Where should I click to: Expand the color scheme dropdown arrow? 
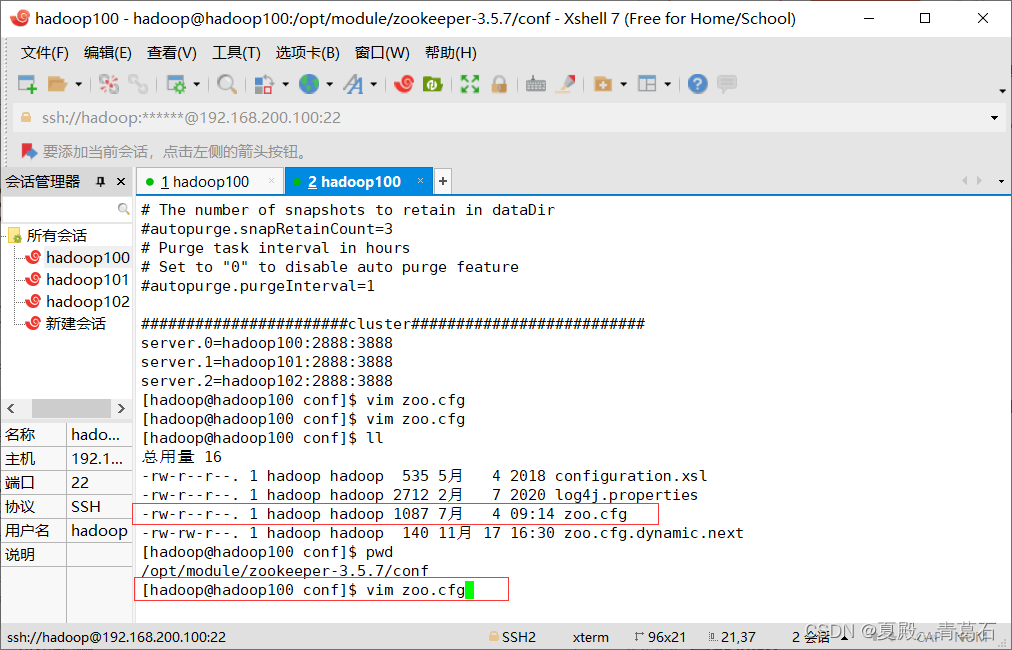285,84
